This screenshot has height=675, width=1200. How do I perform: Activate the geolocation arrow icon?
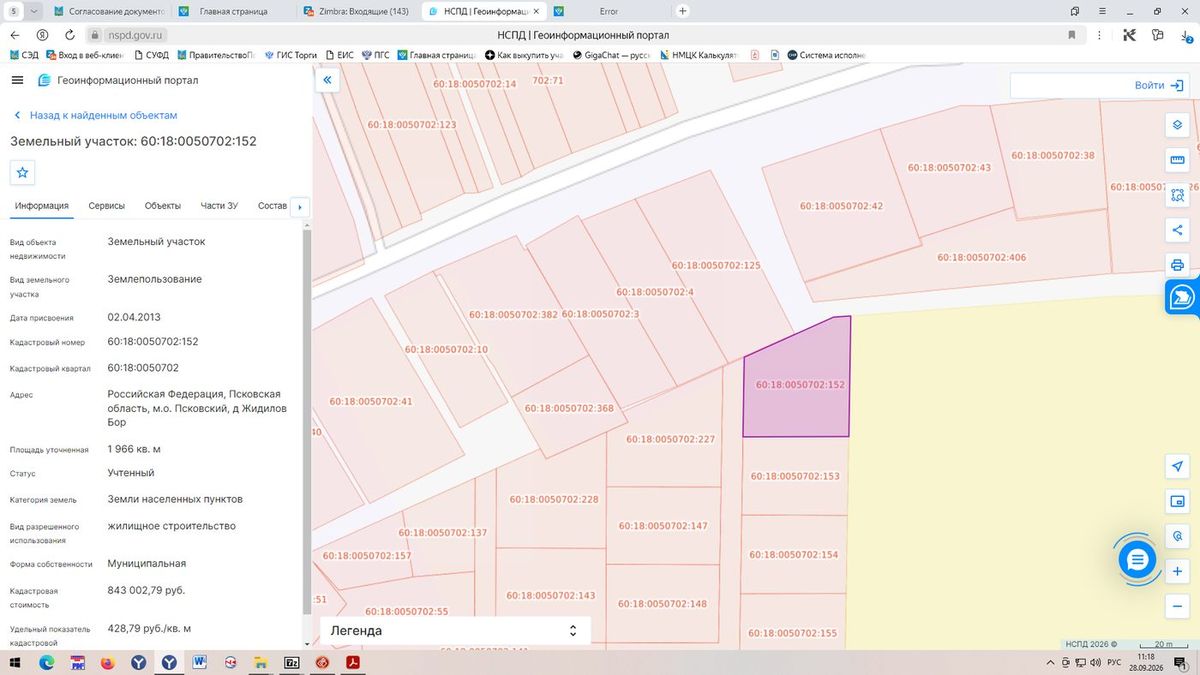pos(1177,466)
